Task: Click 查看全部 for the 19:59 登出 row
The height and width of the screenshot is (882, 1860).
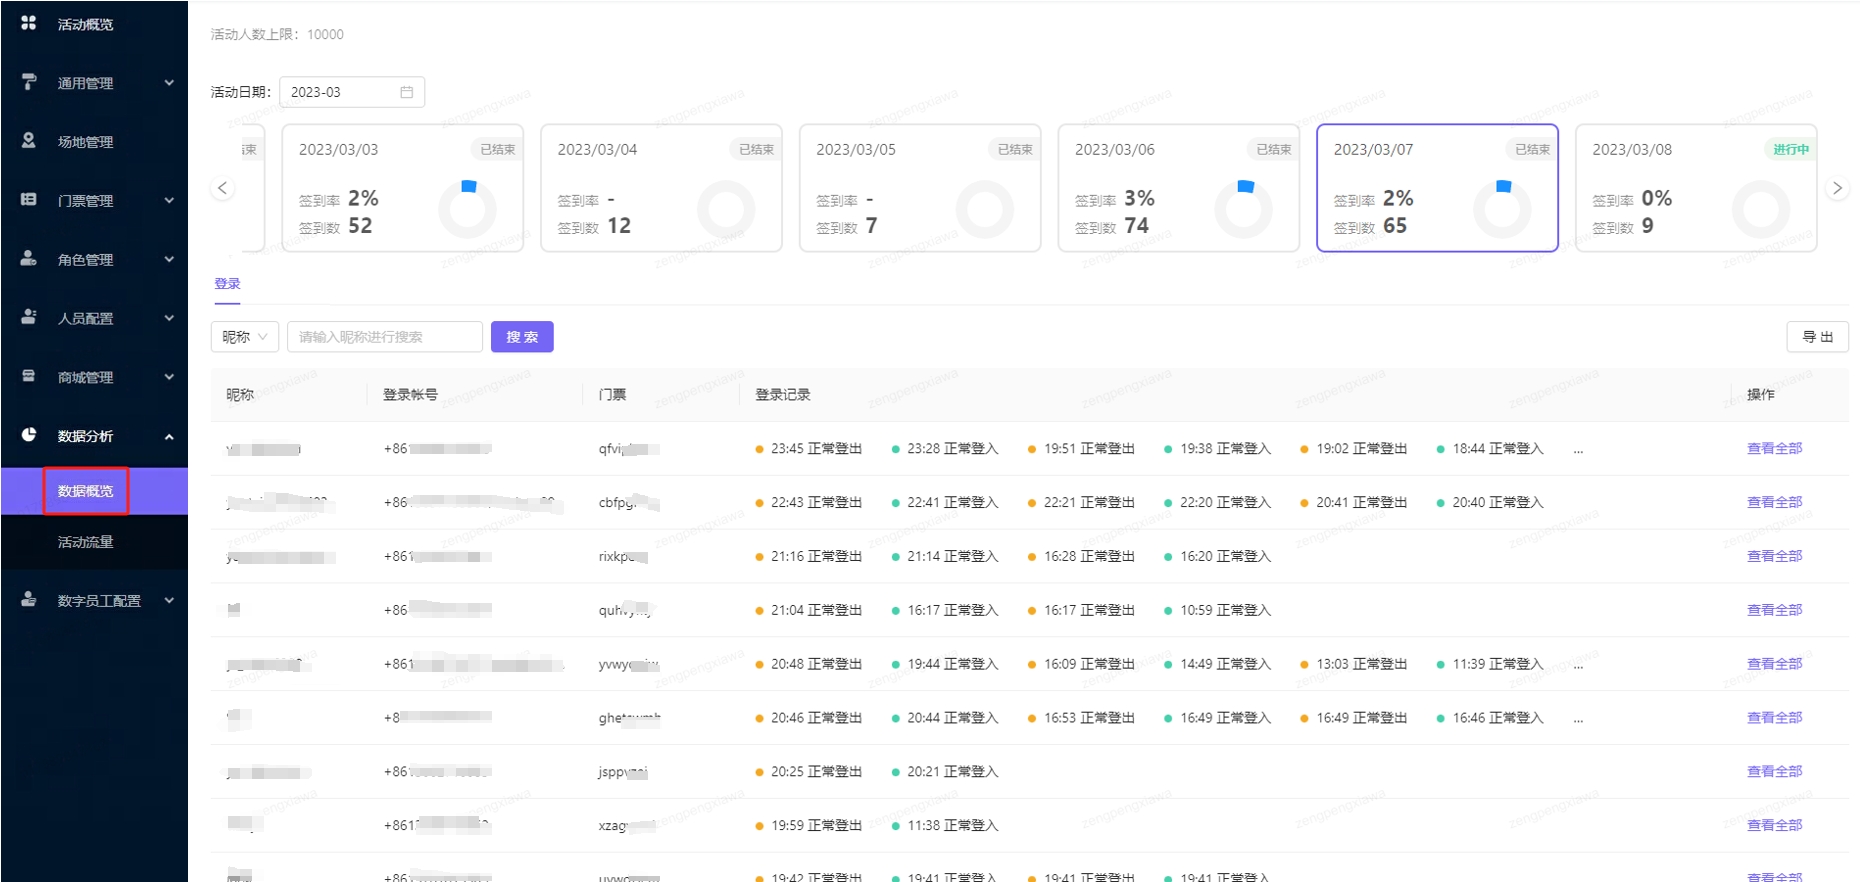Action: coord(1774,825)
